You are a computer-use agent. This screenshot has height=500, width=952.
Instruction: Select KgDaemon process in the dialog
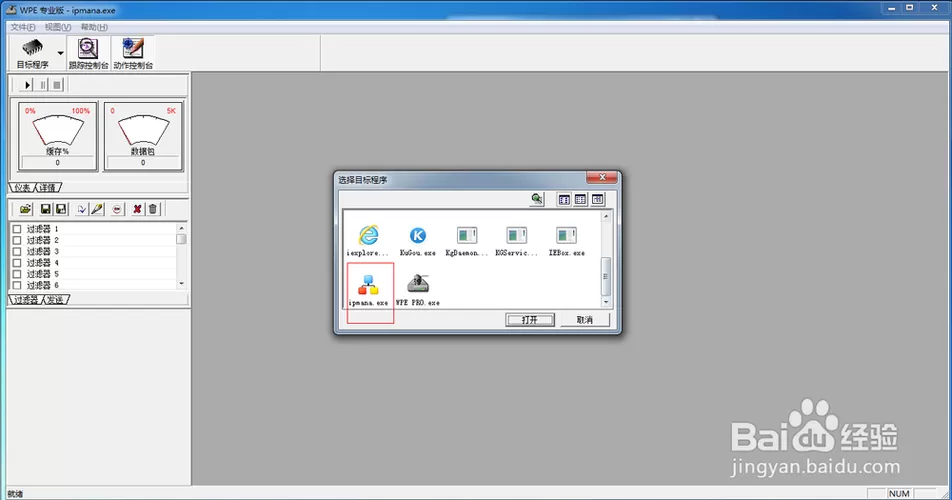tap(466, 240)
